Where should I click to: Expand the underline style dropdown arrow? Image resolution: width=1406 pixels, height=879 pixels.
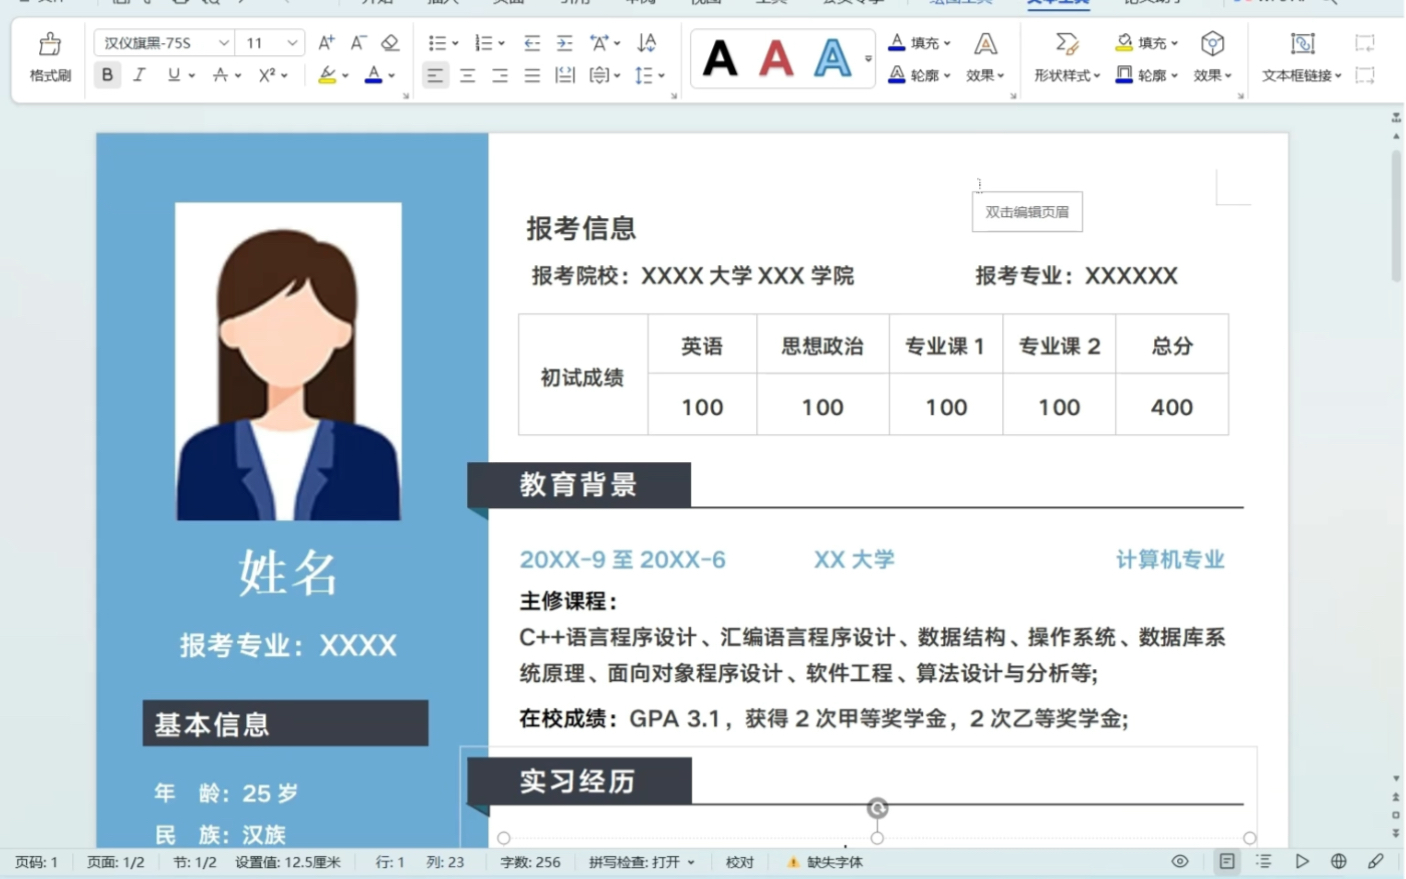coord(192,76)
